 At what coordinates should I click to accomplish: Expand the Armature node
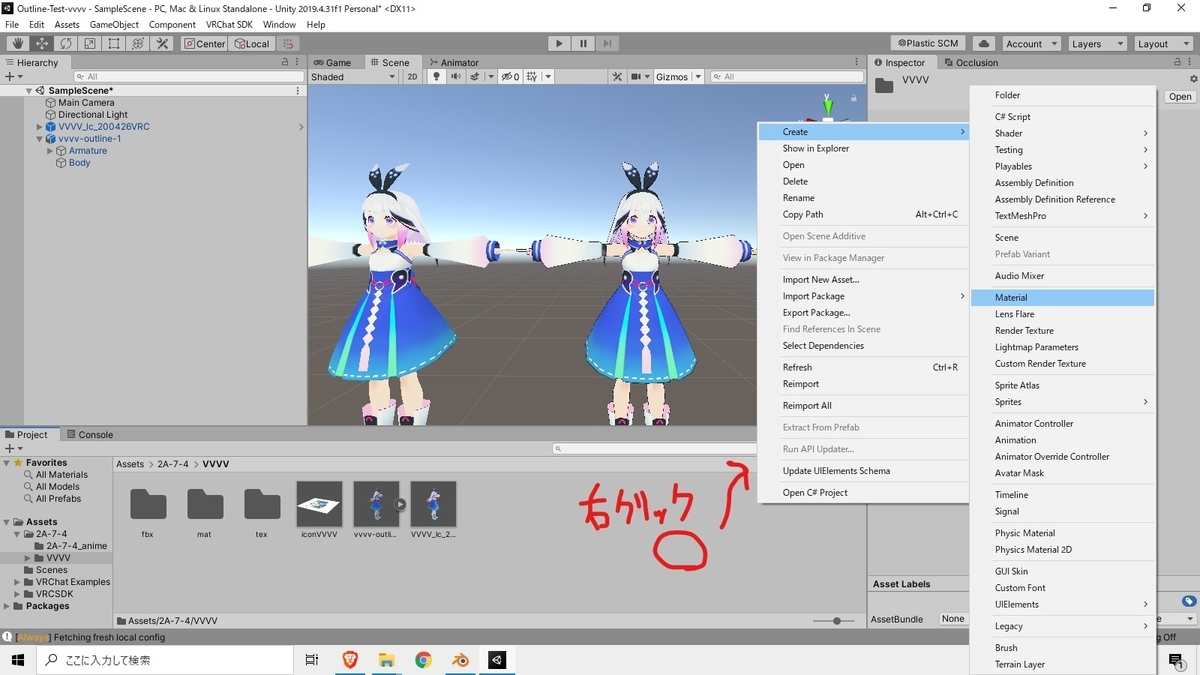(x=50, y=151)
